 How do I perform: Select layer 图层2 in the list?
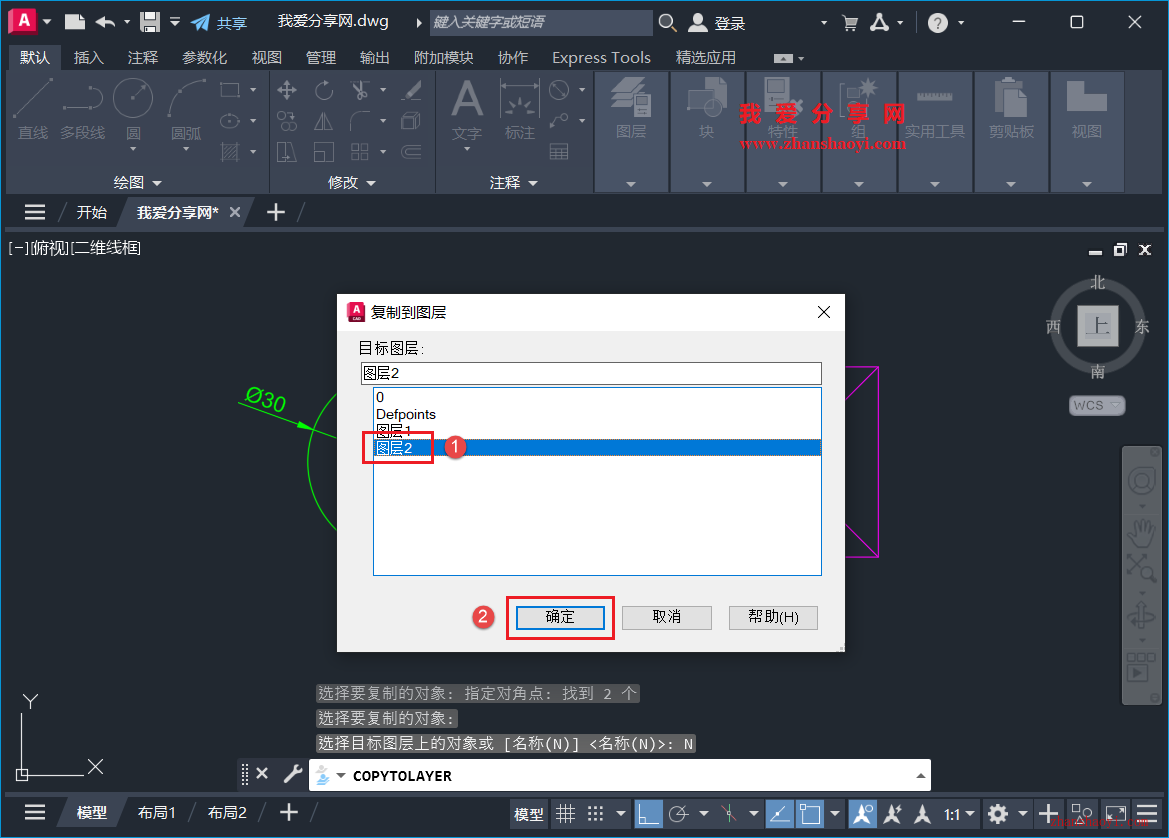tap(597, 448)
